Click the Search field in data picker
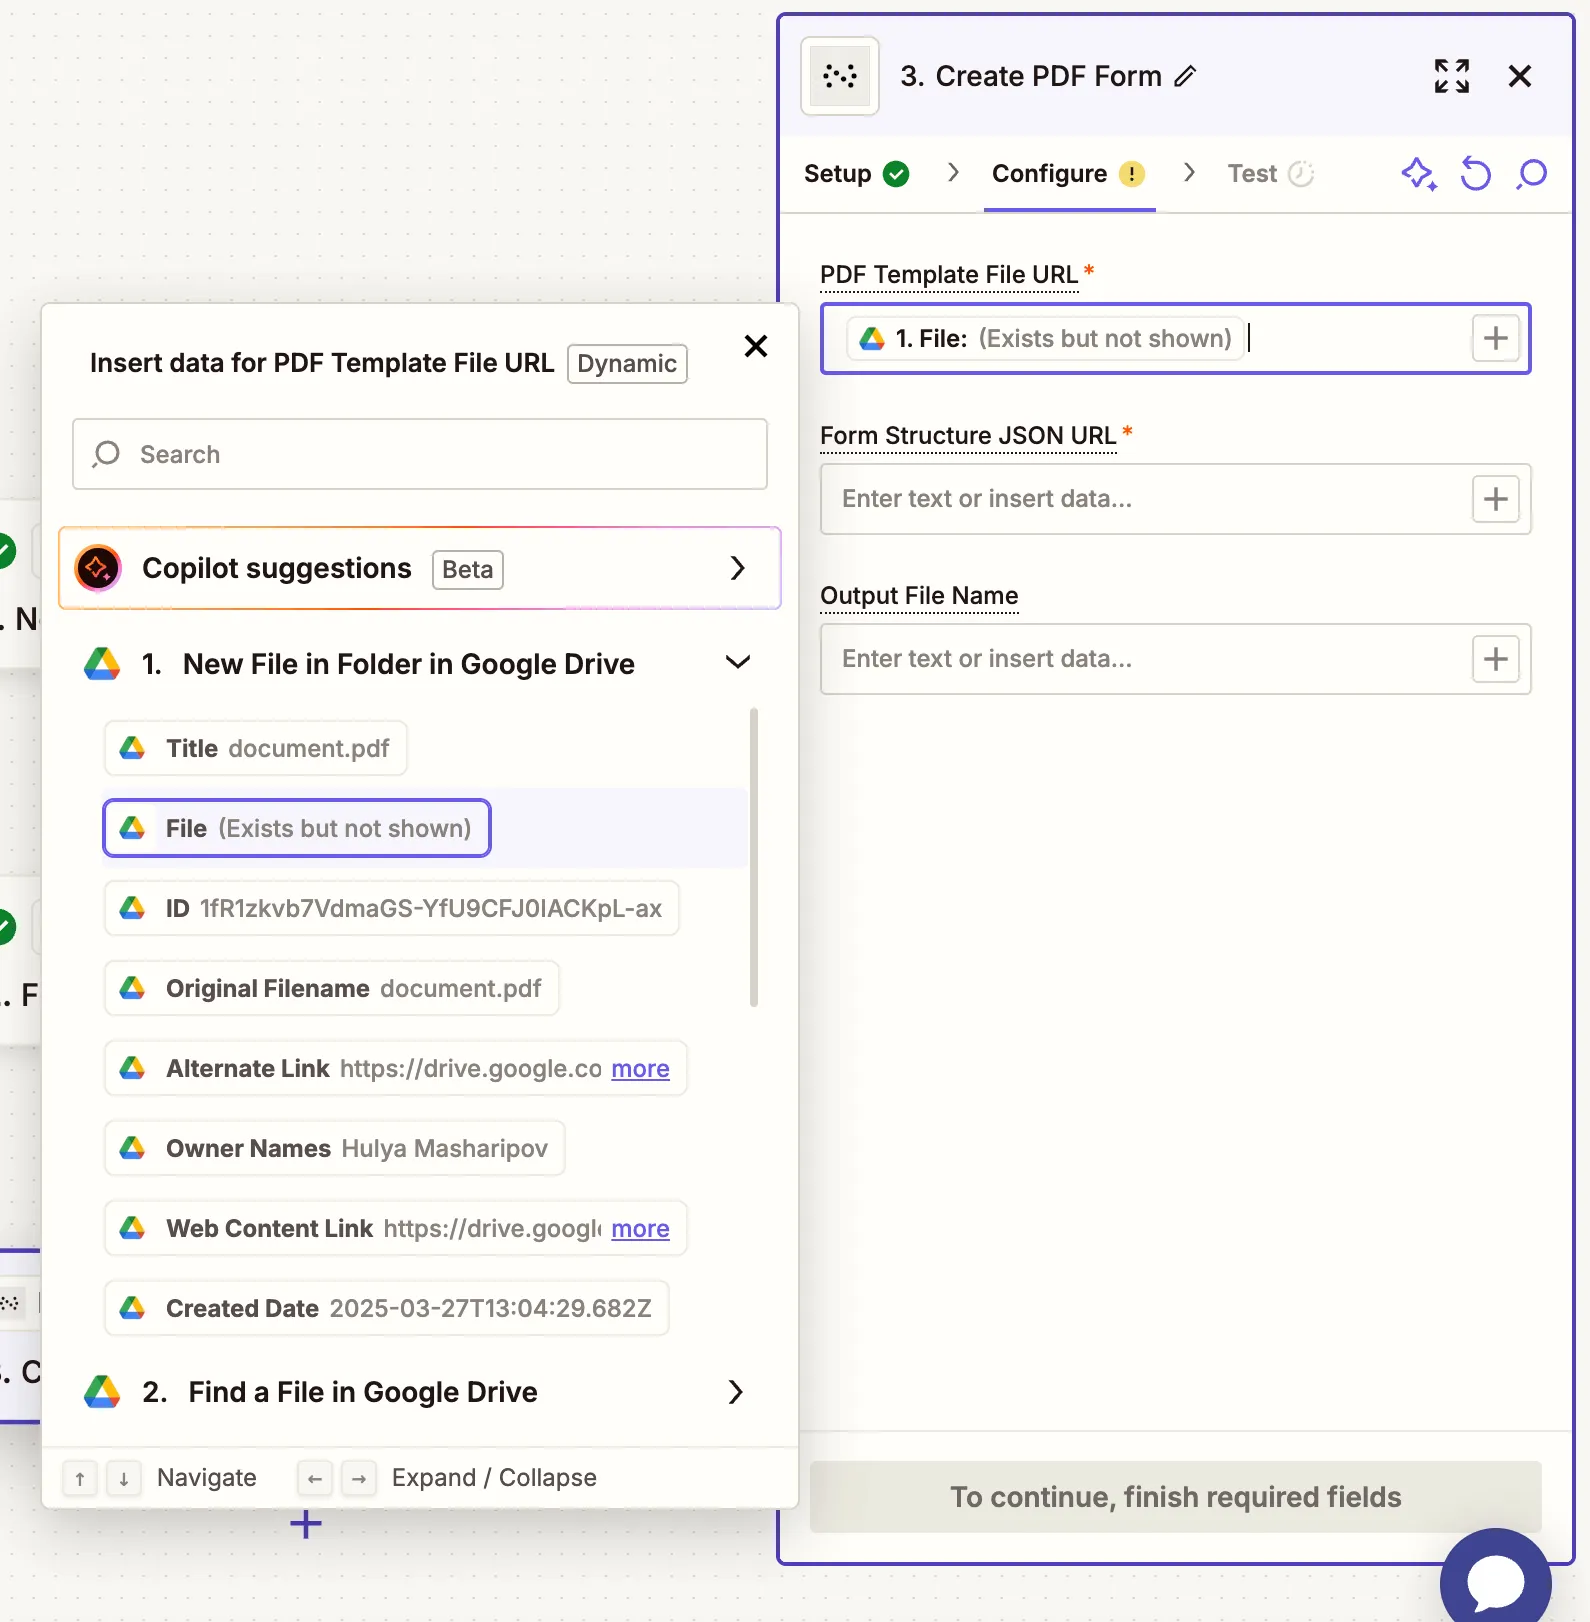Viewport: 1590px width, 1622px height. click(420, 454)
